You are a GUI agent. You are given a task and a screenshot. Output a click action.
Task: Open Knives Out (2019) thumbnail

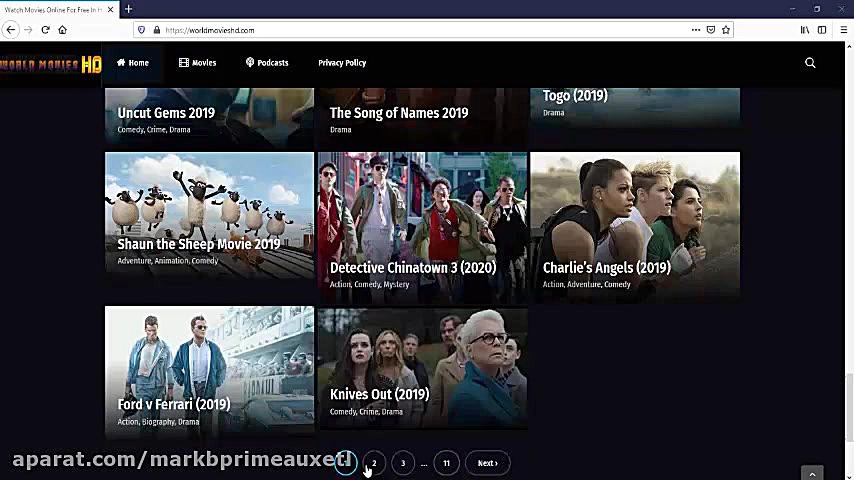(422, 368)
